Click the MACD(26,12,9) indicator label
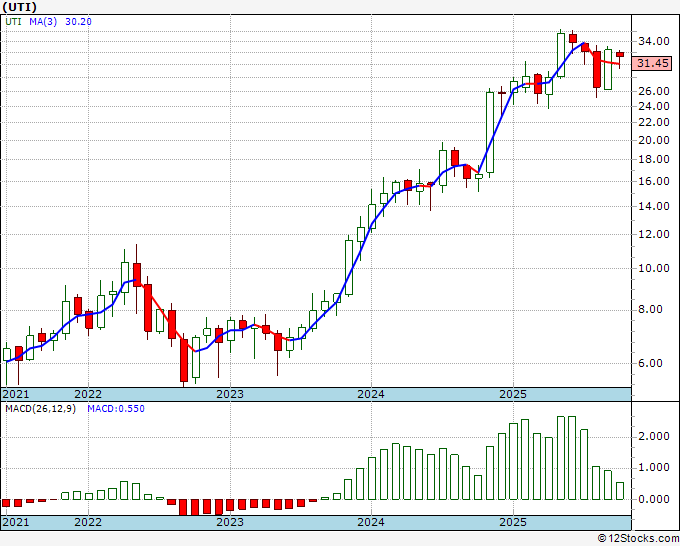Image resolution: width=680 pixels, height=546 pixels. pyautogui.click(x=40, y=409)
